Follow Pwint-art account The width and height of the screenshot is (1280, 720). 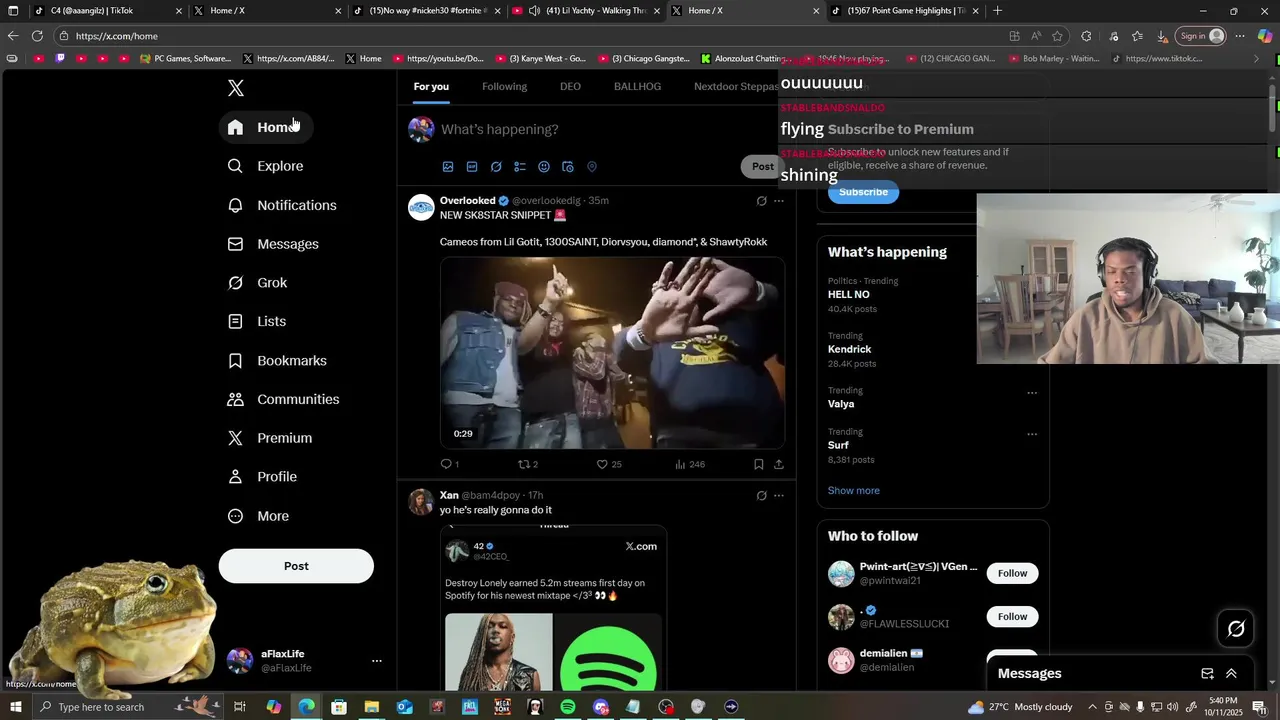tap(1012, 573)
